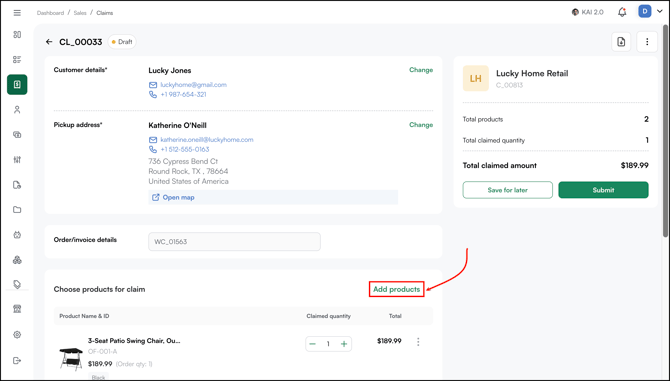
Task: Click the Order/invoice details field WC_01563
Action: tap(234, 242)
